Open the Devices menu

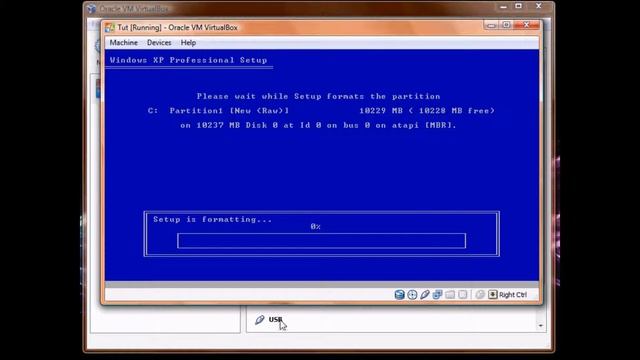(159, 42)
